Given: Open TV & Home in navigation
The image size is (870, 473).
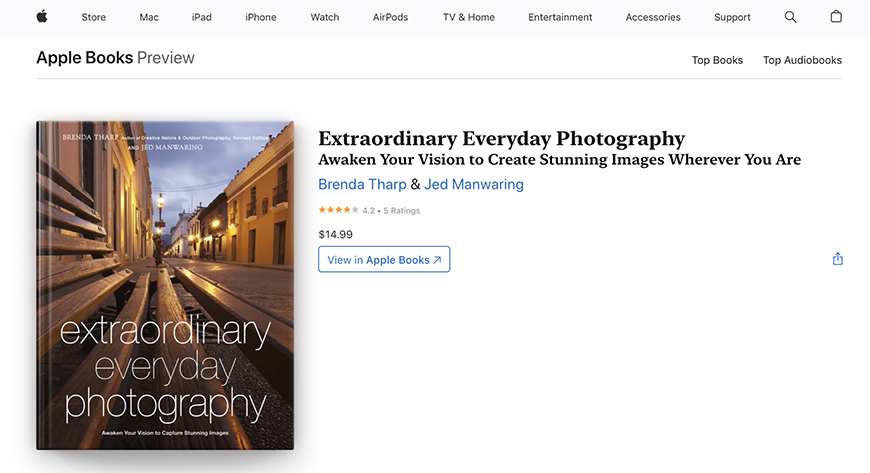Looking at the screenshot, I should click(469, 17).
